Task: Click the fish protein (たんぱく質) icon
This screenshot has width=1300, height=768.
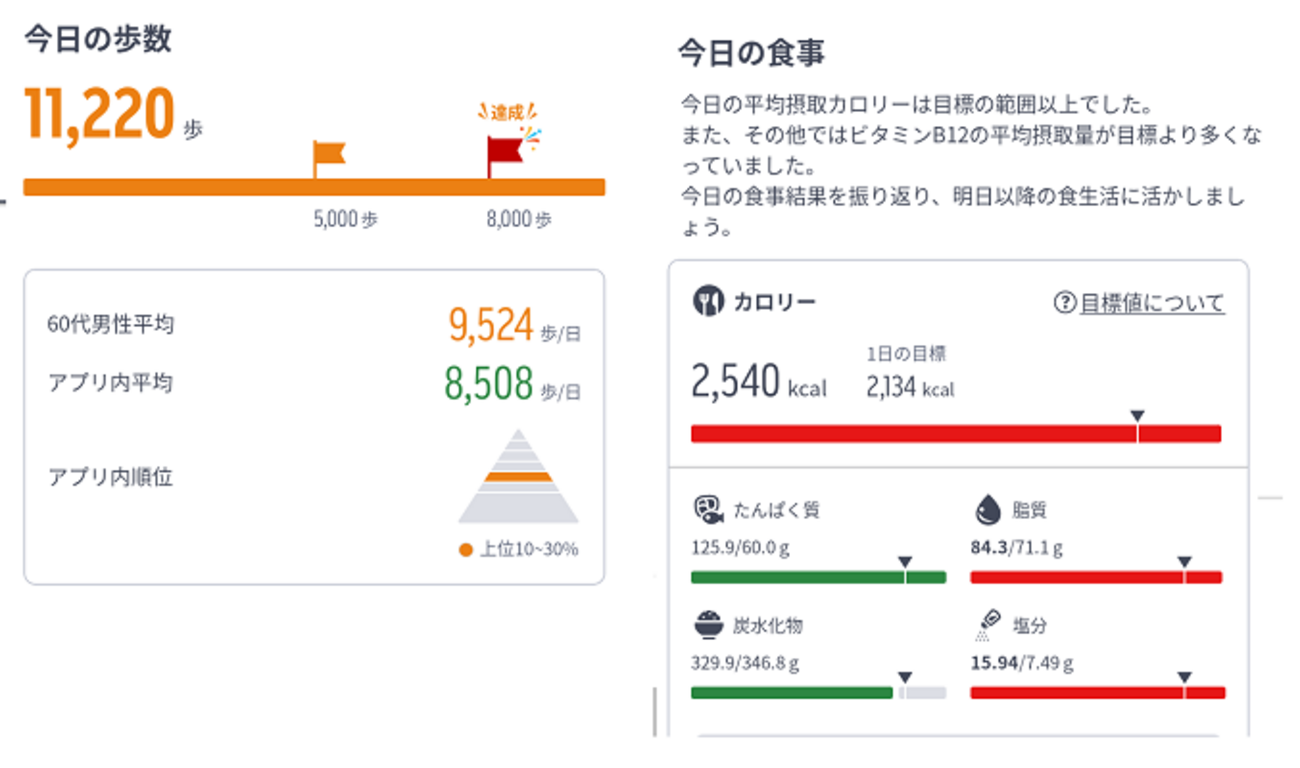Action: pyautogui.click(x=708, y=510)
